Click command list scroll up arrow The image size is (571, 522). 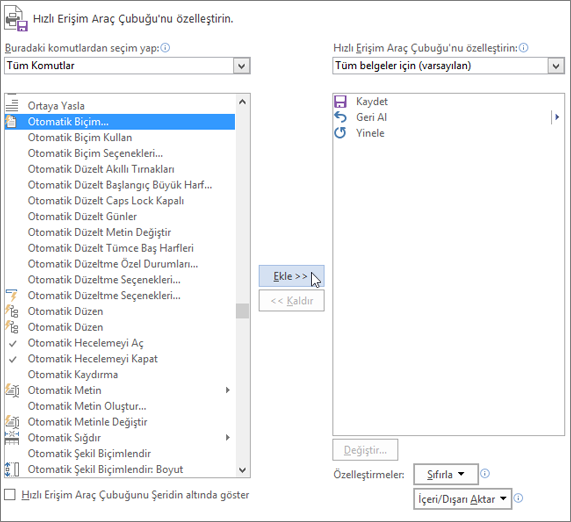[243, 102]
